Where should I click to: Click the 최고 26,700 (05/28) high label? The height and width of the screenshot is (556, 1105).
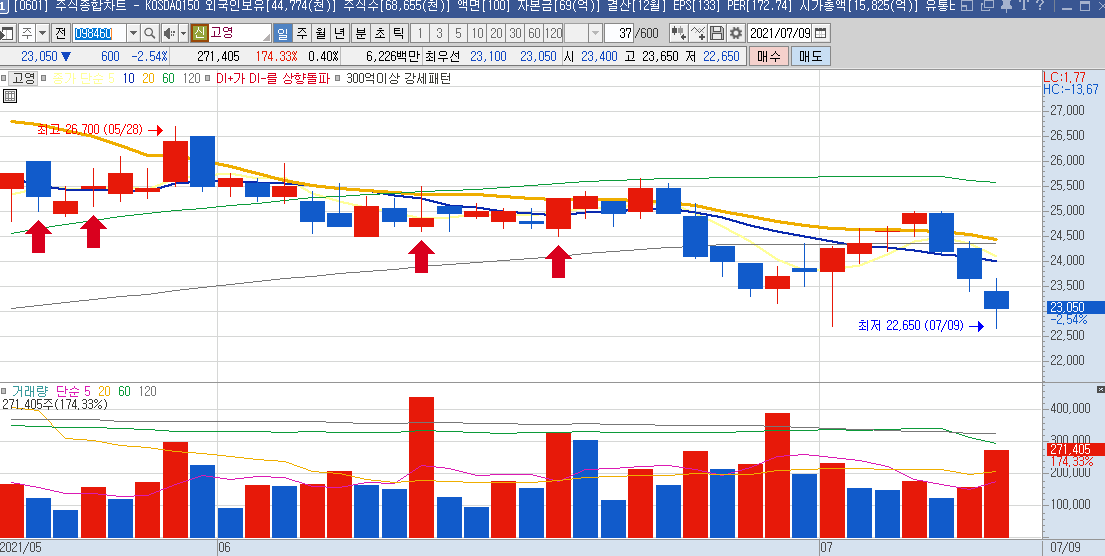(90, 130)
